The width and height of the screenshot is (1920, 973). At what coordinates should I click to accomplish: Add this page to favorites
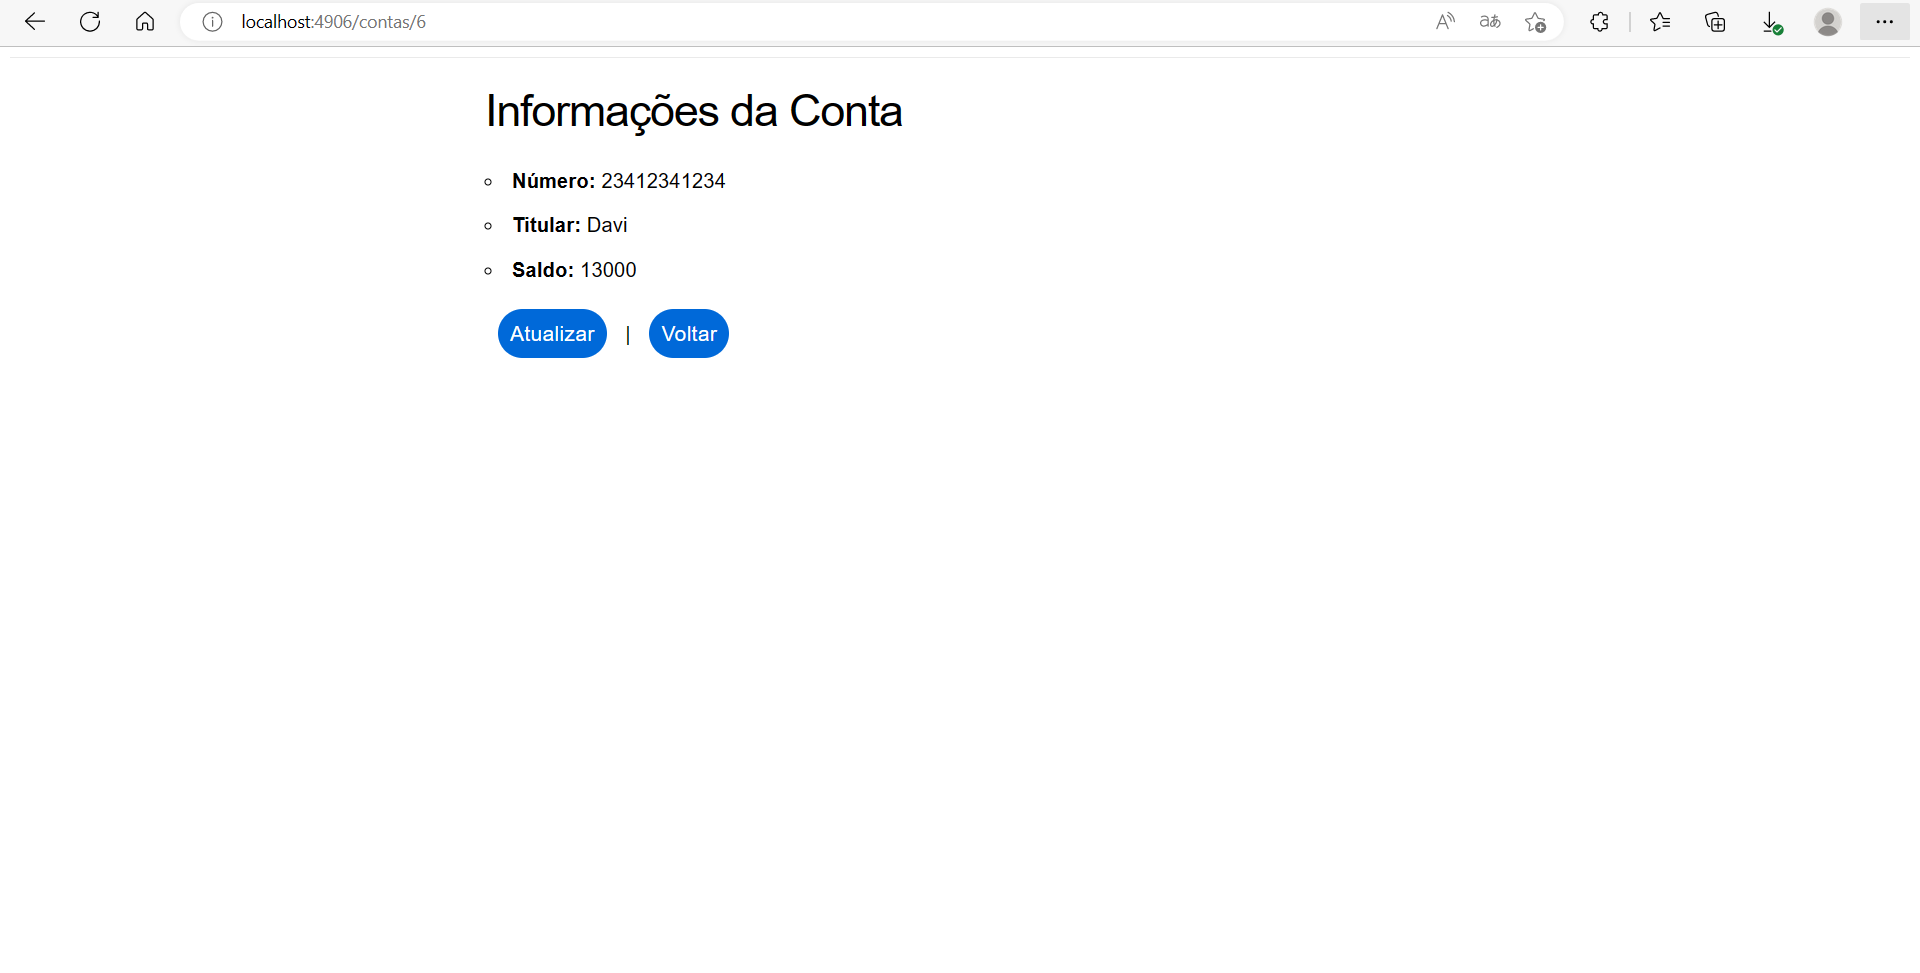tap(1535, 22)
